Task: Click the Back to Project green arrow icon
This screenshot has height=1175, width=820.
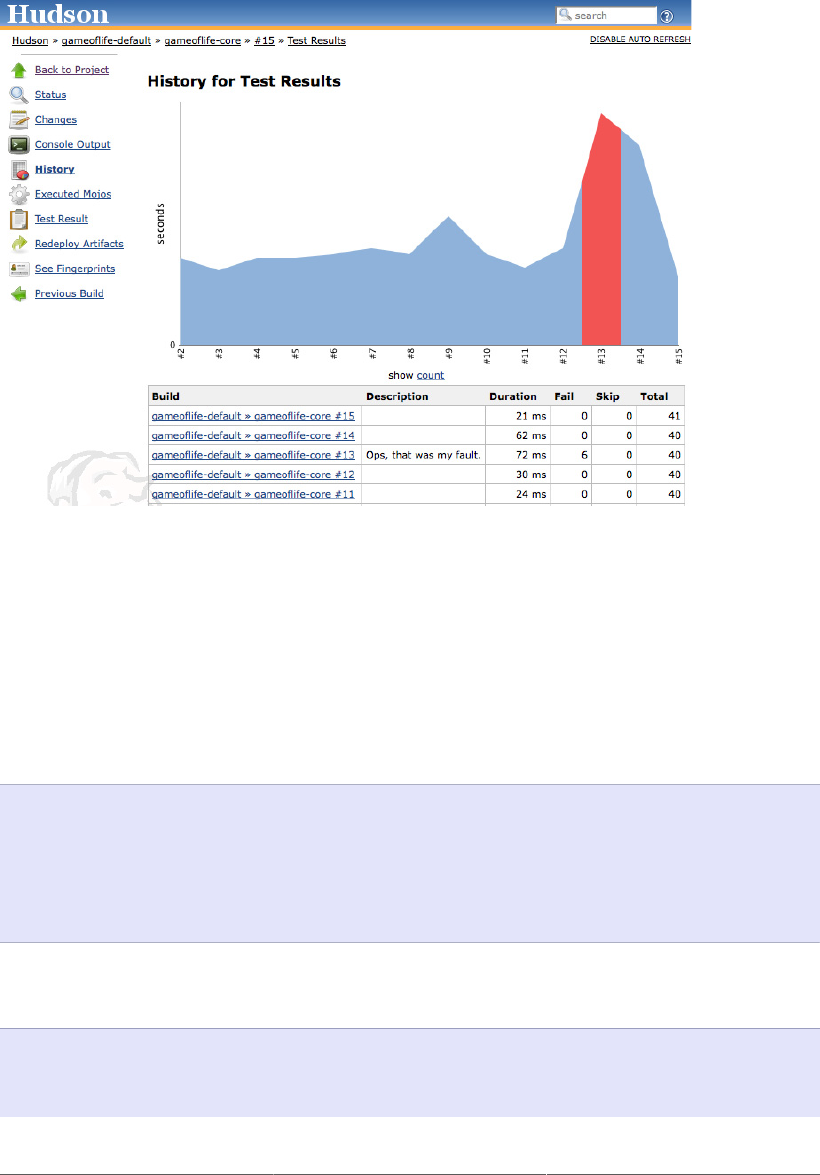Action: [19, 70]
